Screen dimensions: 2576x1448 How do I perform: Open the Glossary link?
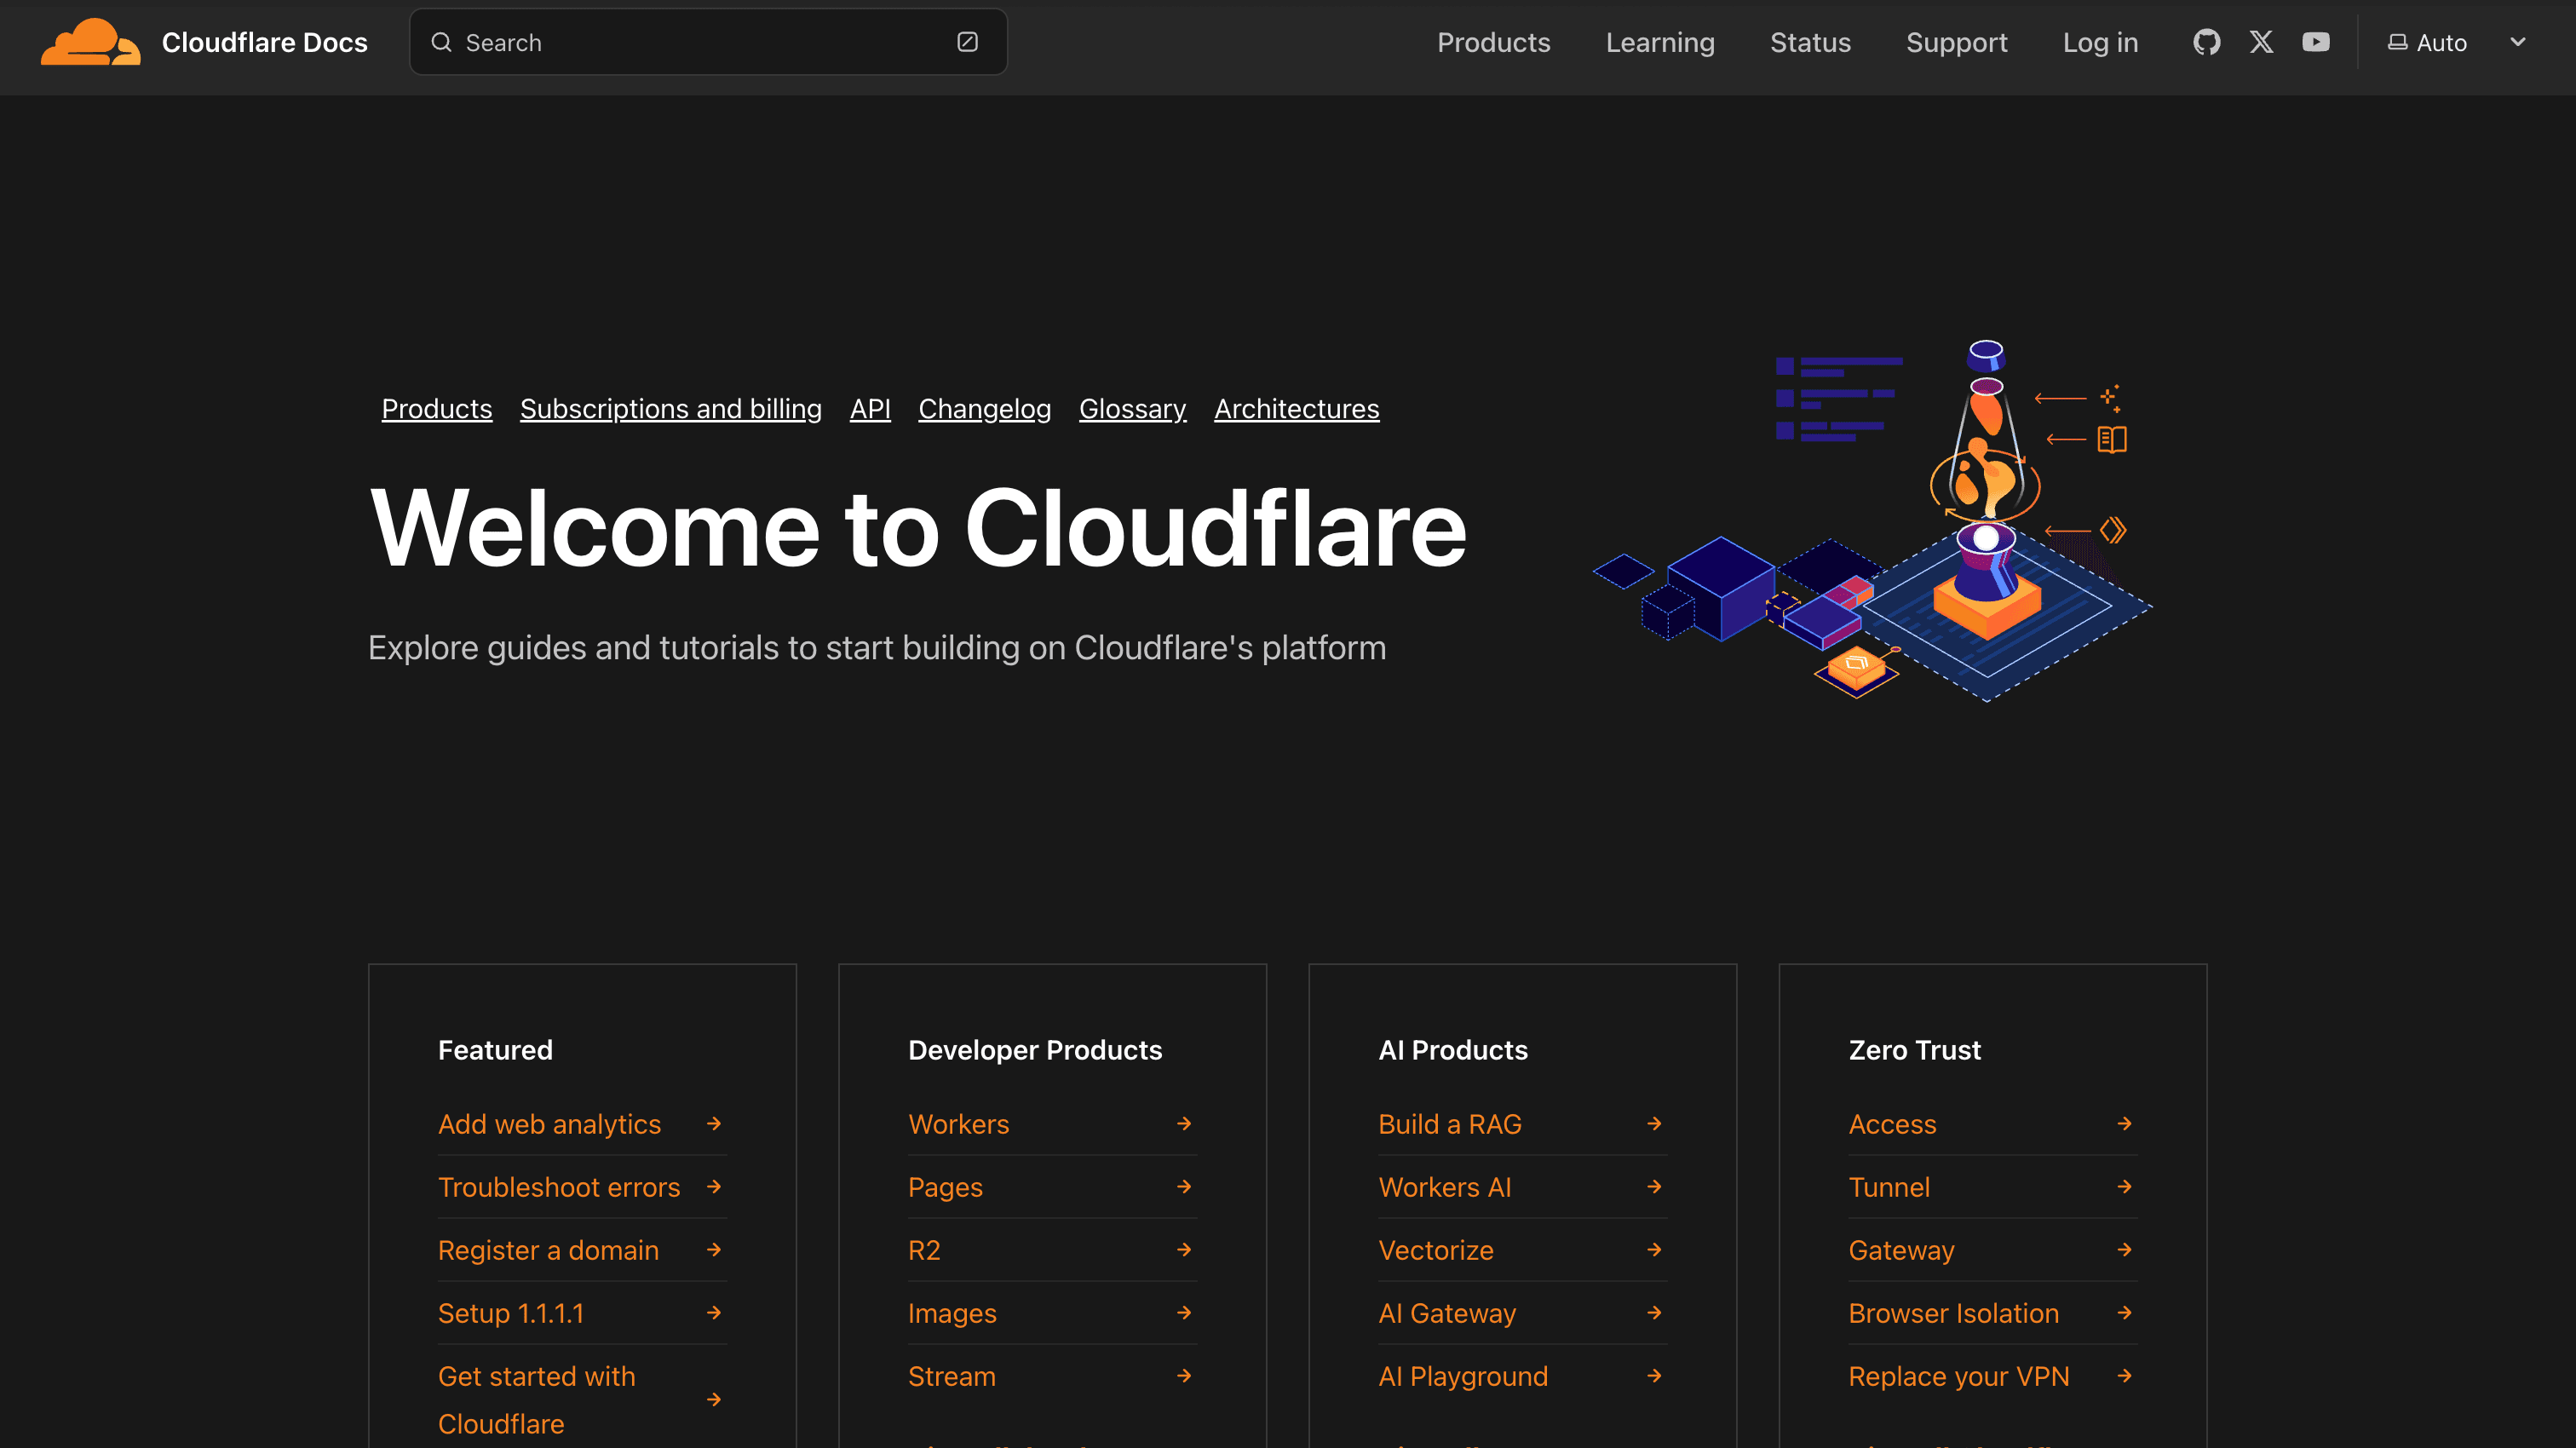pos(1133,409)
